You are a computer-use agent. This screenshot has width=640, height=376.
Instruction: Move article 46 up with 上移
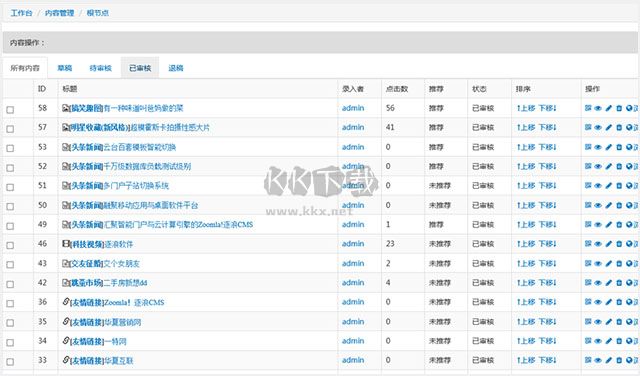click(x=526, y=244)
